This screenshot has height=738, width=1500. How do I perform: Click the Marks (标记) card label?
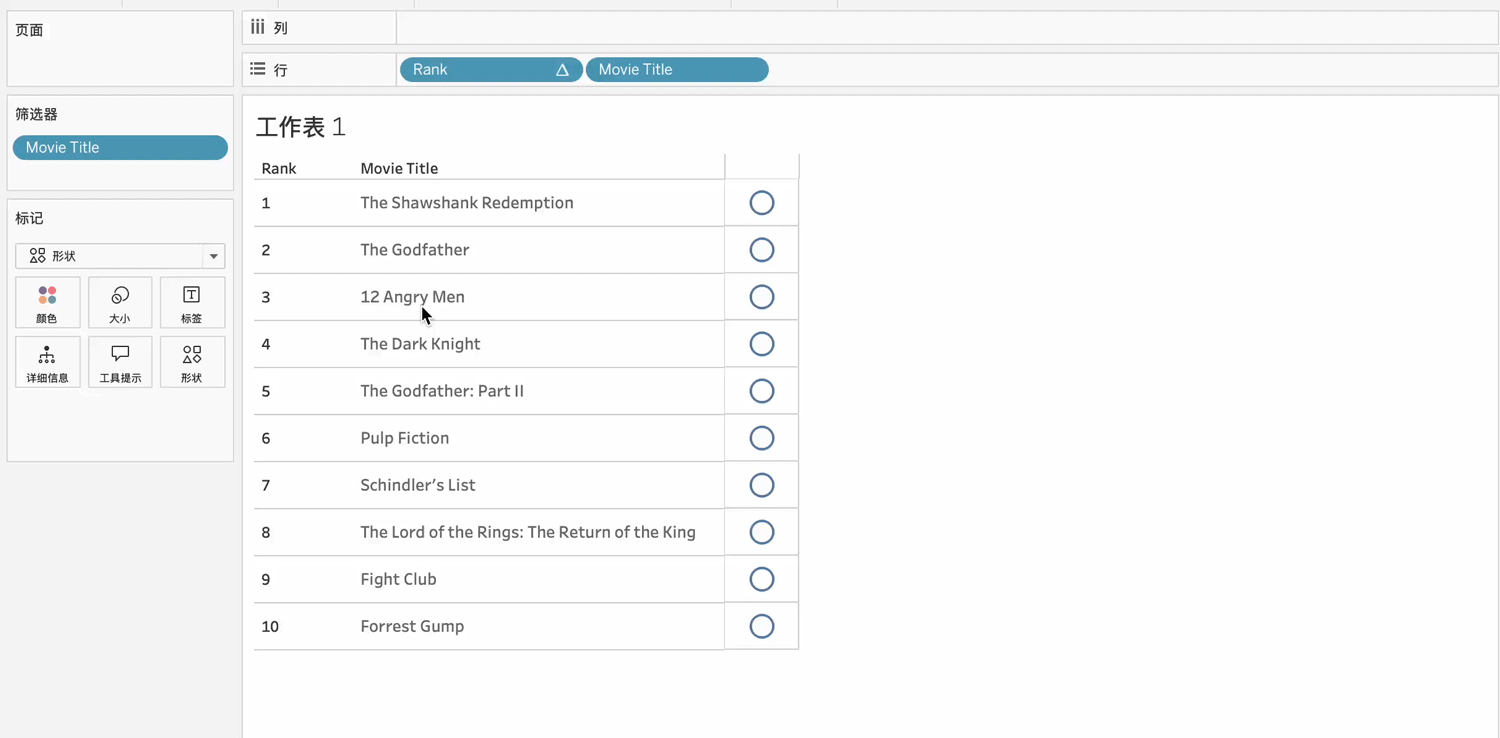click(x=29, y=218)
